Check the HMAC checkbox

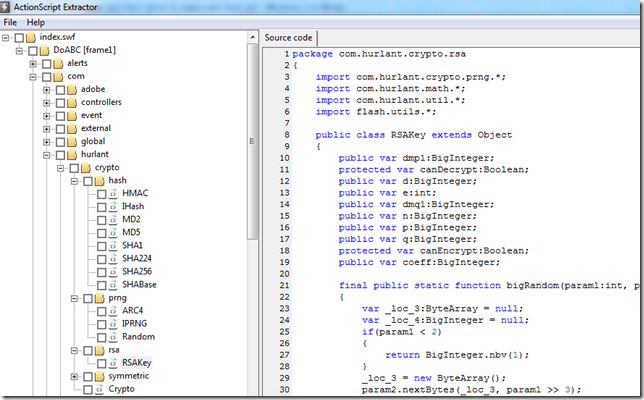(x=101, y=194)
